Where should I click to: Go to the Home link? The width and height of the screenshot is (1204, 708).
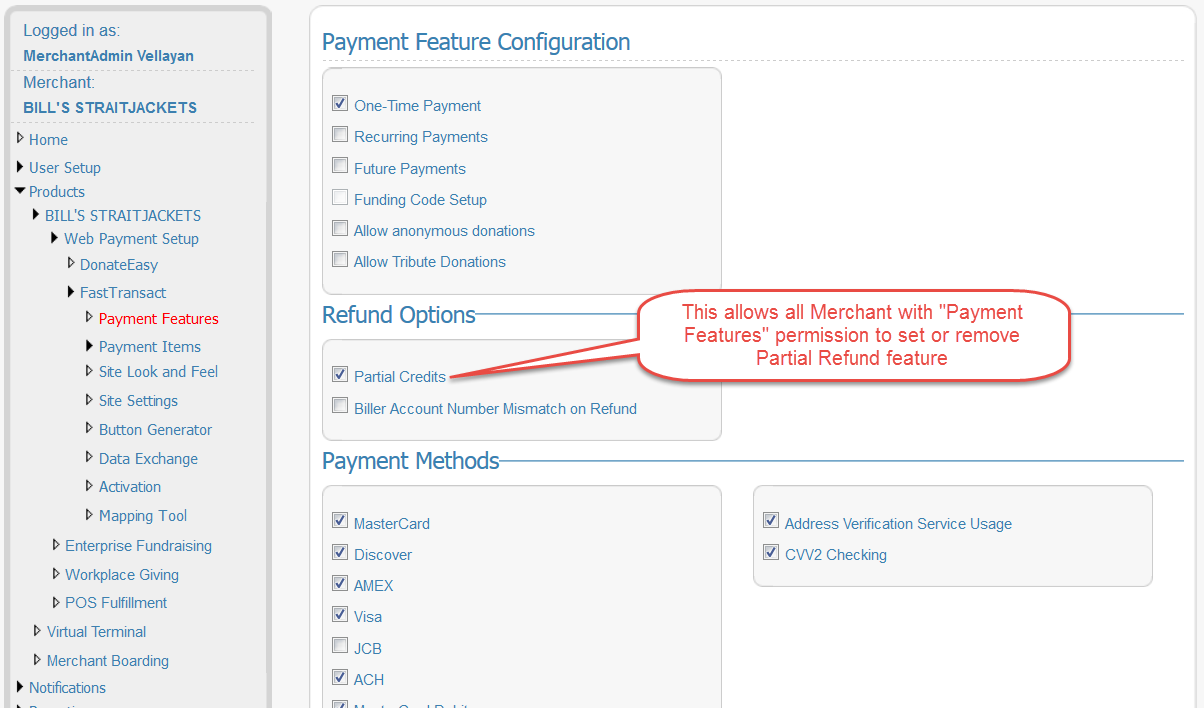coord(48,140)
